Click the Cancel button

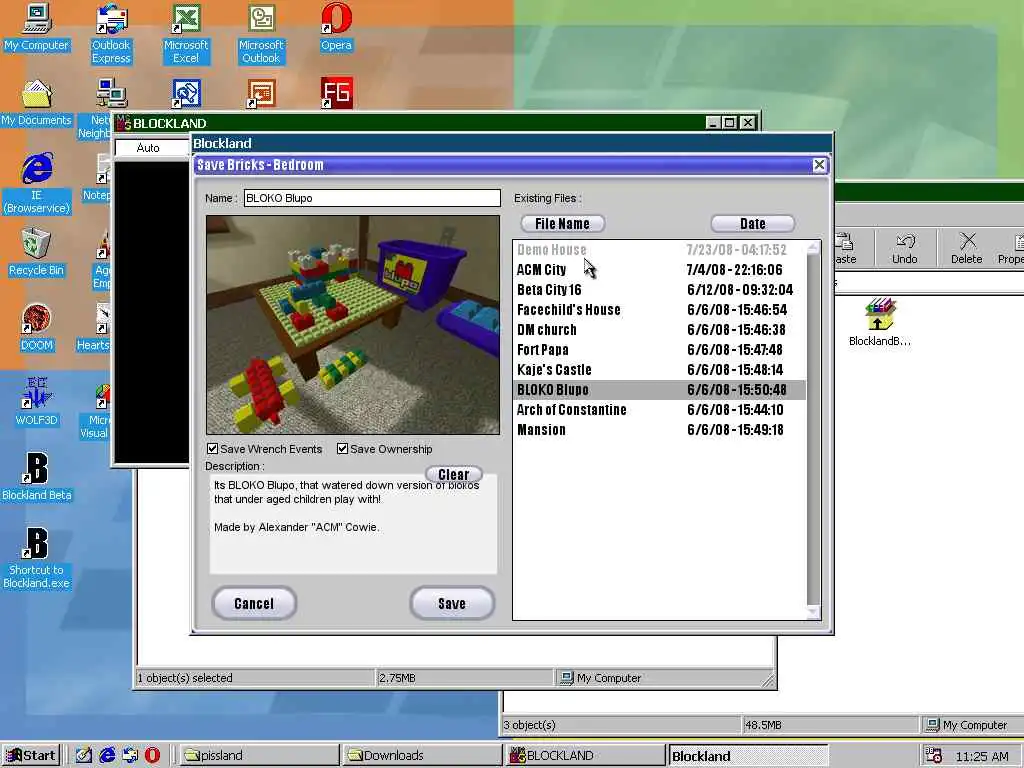pyautogui.click(x=254, y=603)
